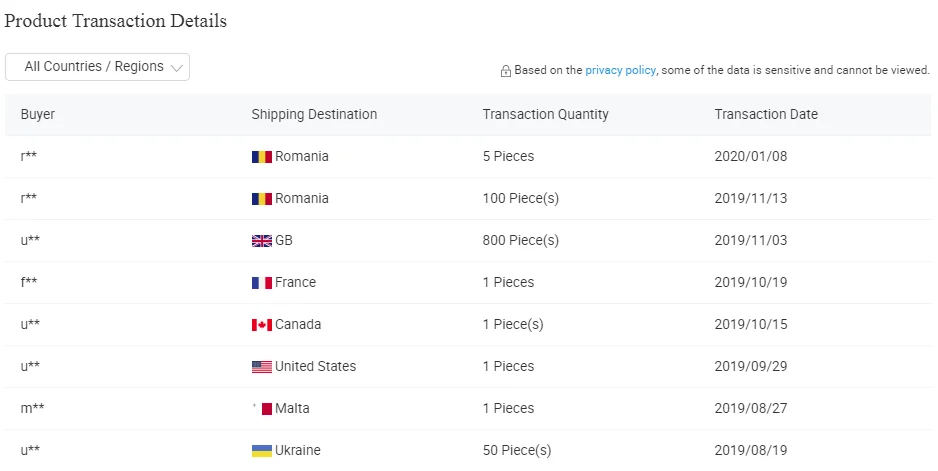This screenshot has height=471, width=938.
Task: Click the GB Union Jack flag icon
Action: click(261, 241)
